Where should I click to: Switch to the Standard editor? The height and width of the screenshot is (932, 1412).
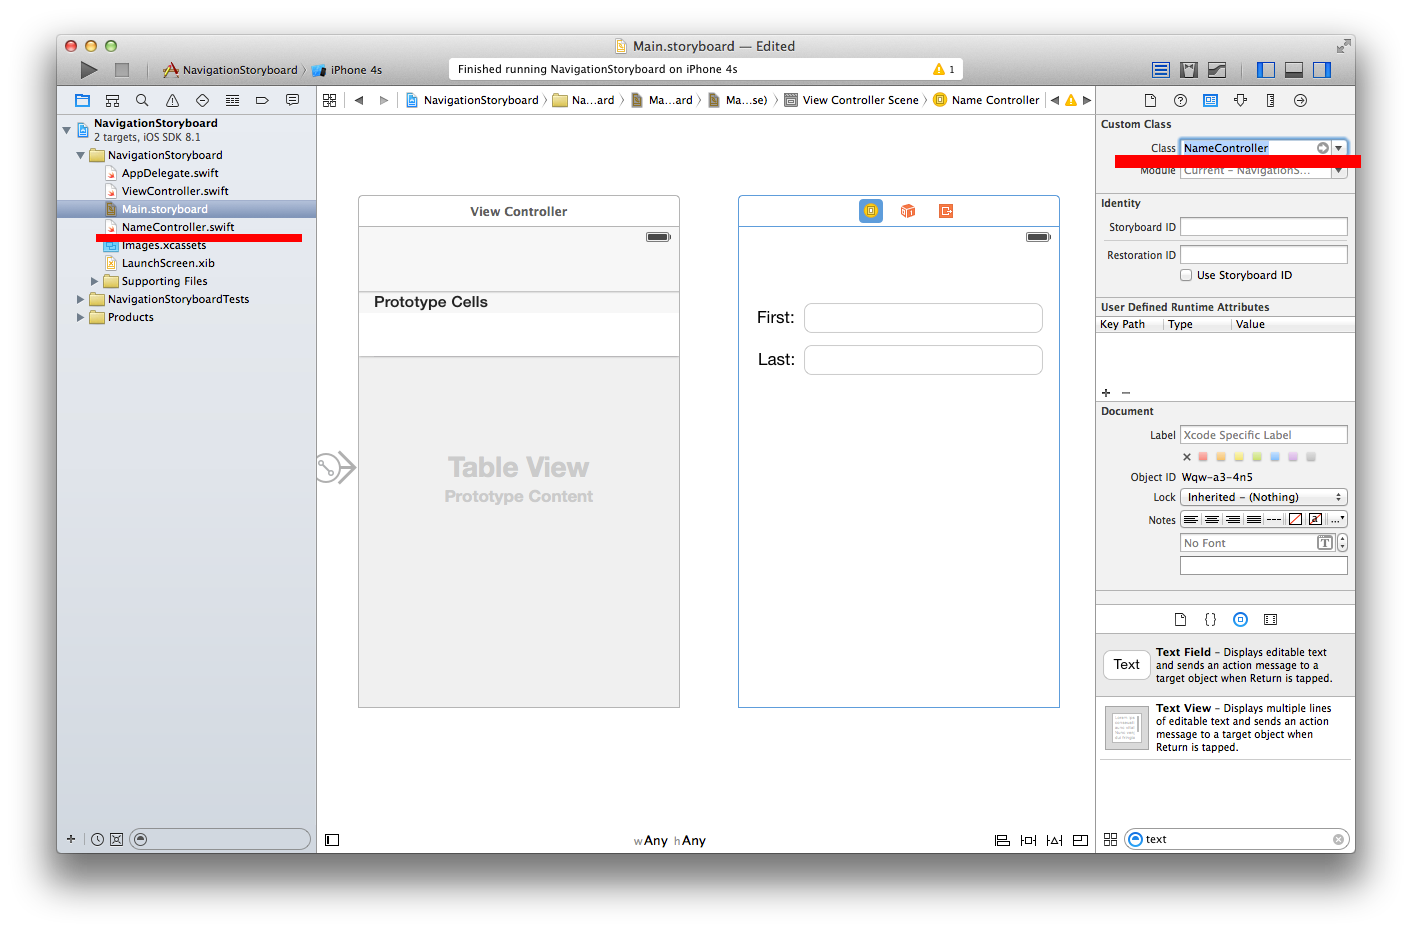(1161, 70)
